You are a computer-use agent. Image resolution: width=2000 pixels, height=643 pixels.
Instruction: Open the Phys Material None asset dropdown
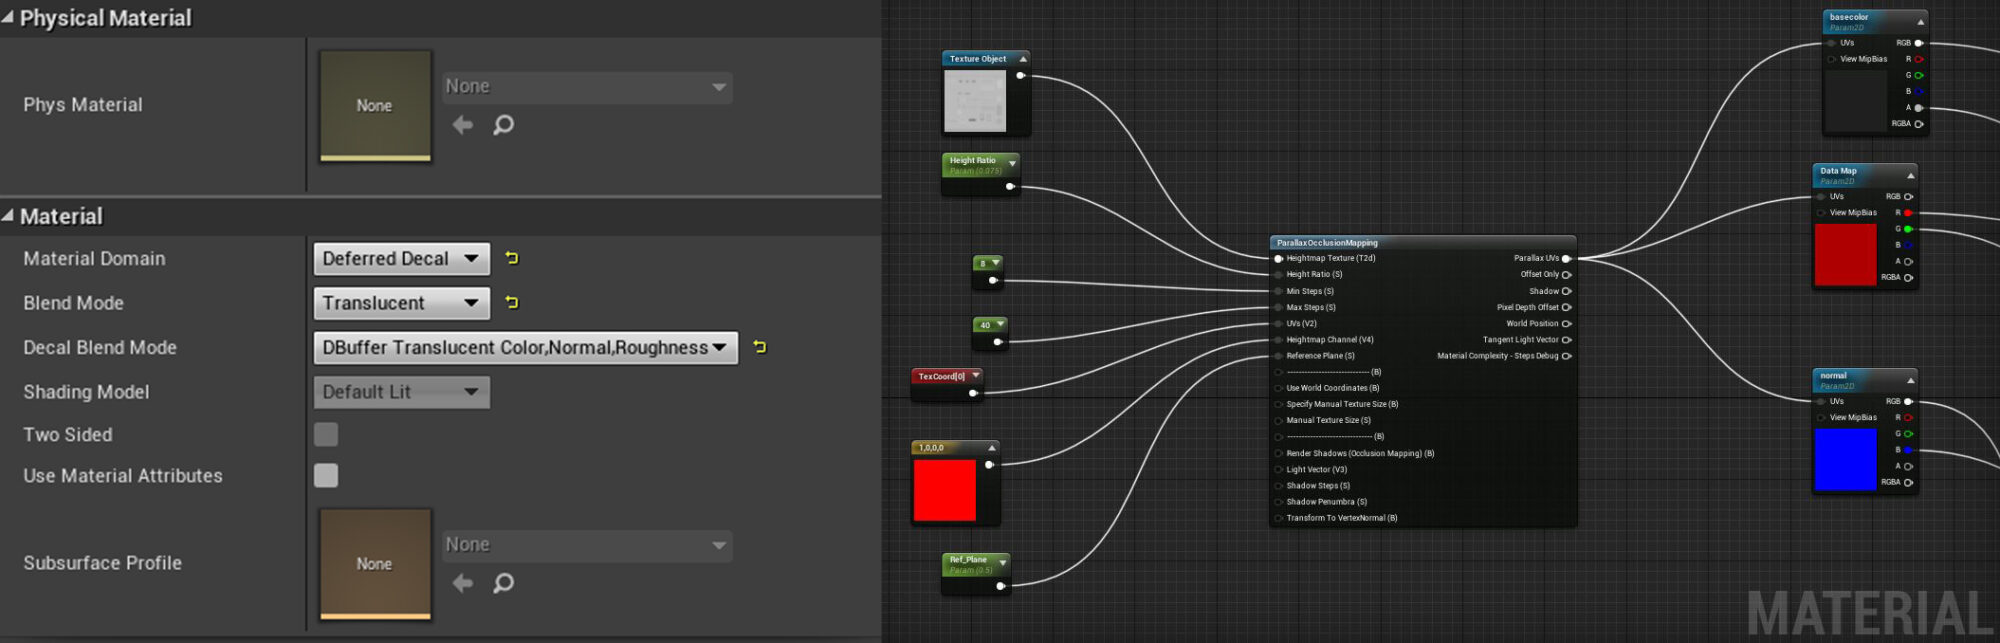(587, 87)
